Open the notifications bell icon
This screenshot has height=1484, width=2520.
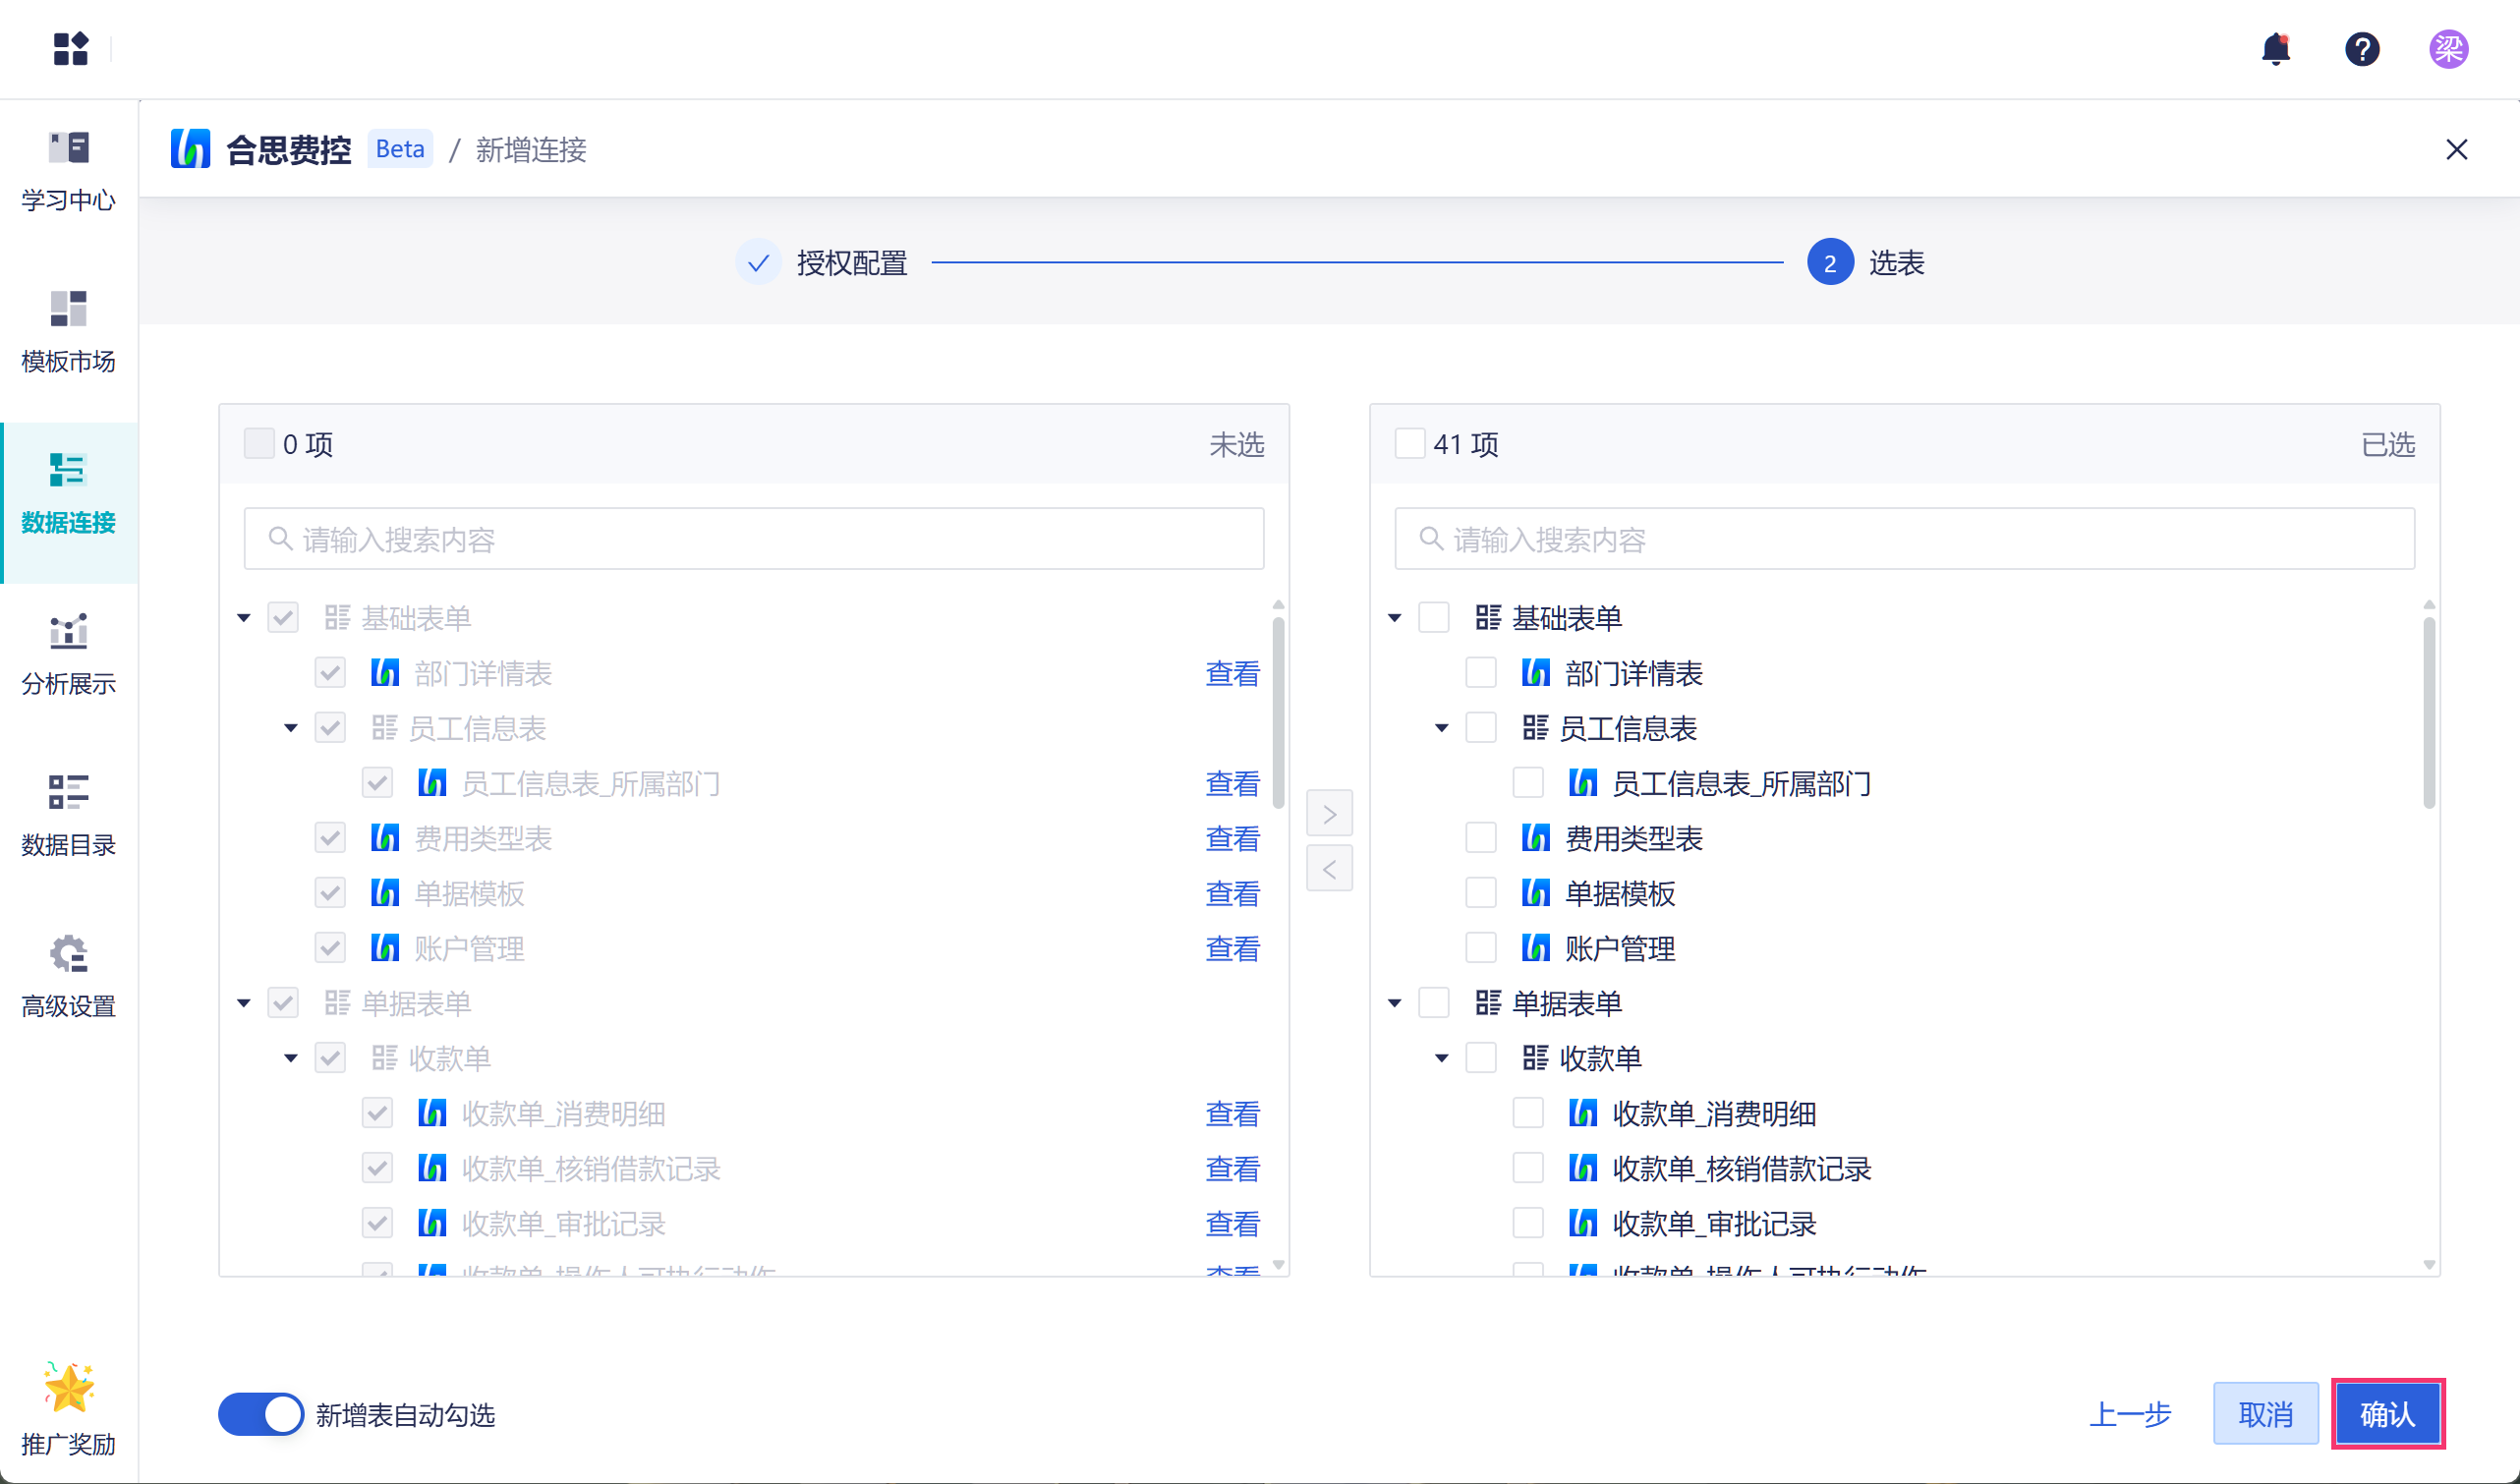(x=2275, y=48)
